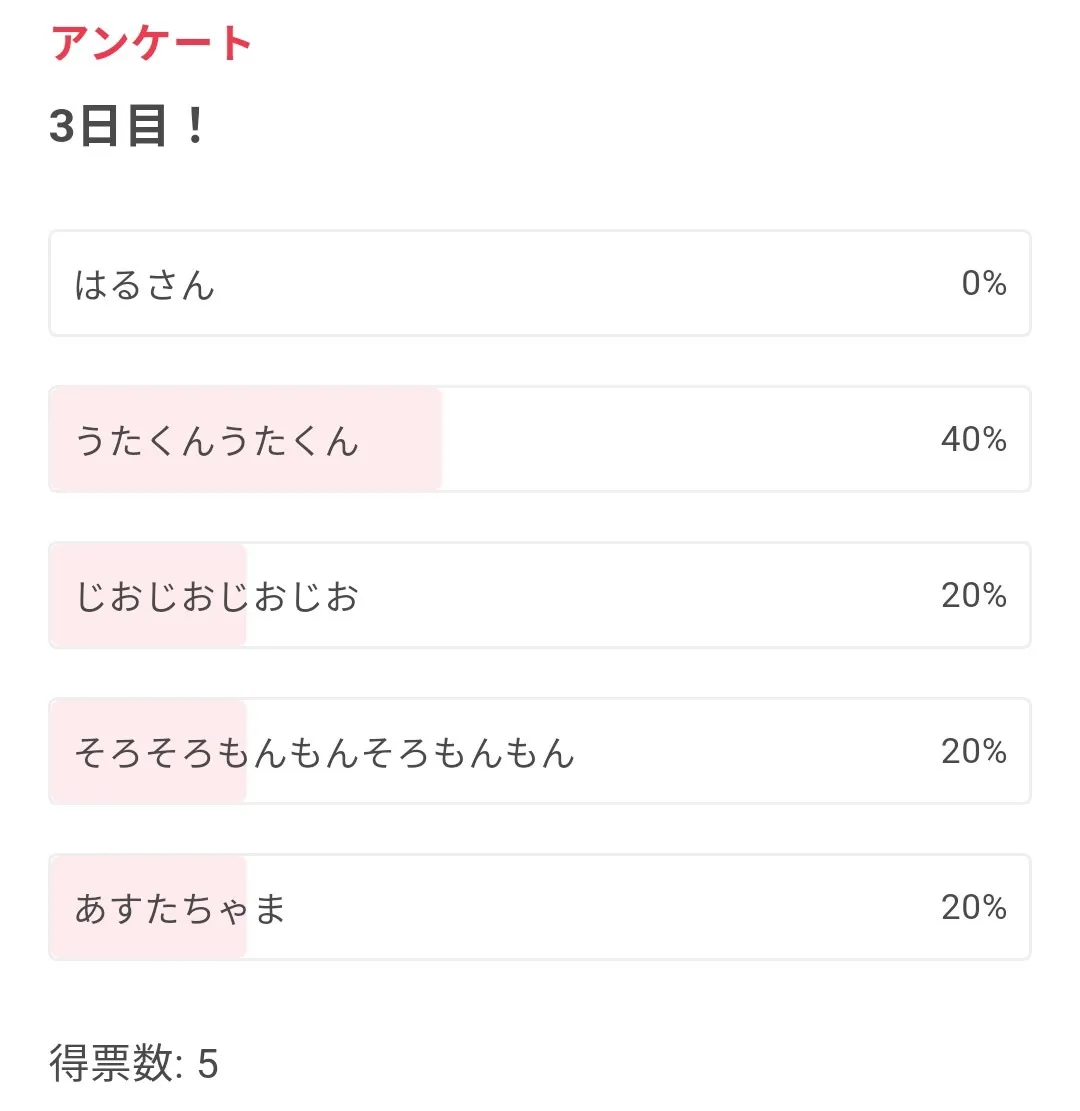Screen dimensions: 1080x1111
Task: Select the あすたちゃま poll option text
Action: click(180, 908)
